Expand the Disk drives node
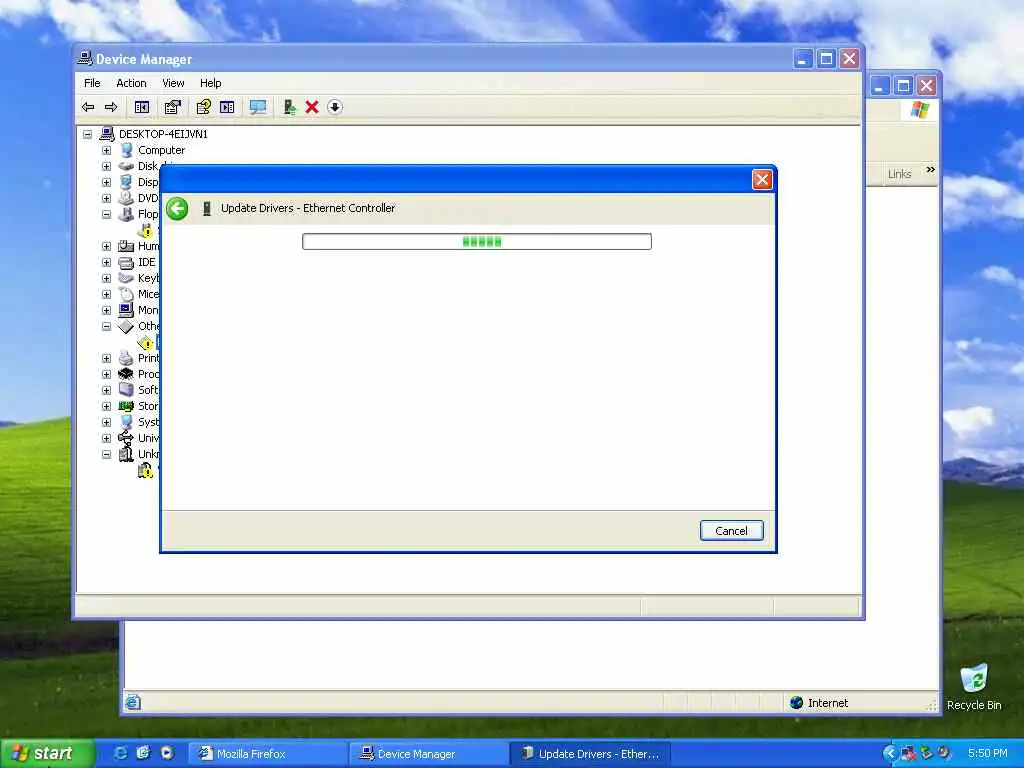The width and height of the screenshot is (1024, 768). [106, 167]
